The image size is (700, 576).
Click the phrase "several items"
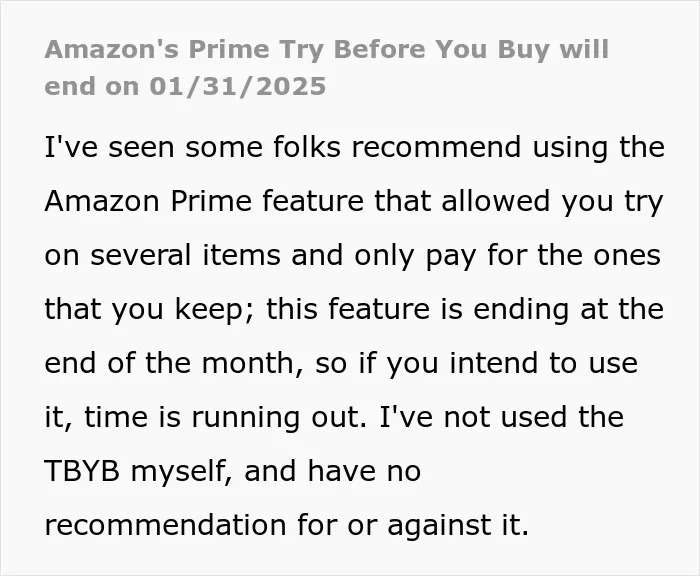[185, 255]
